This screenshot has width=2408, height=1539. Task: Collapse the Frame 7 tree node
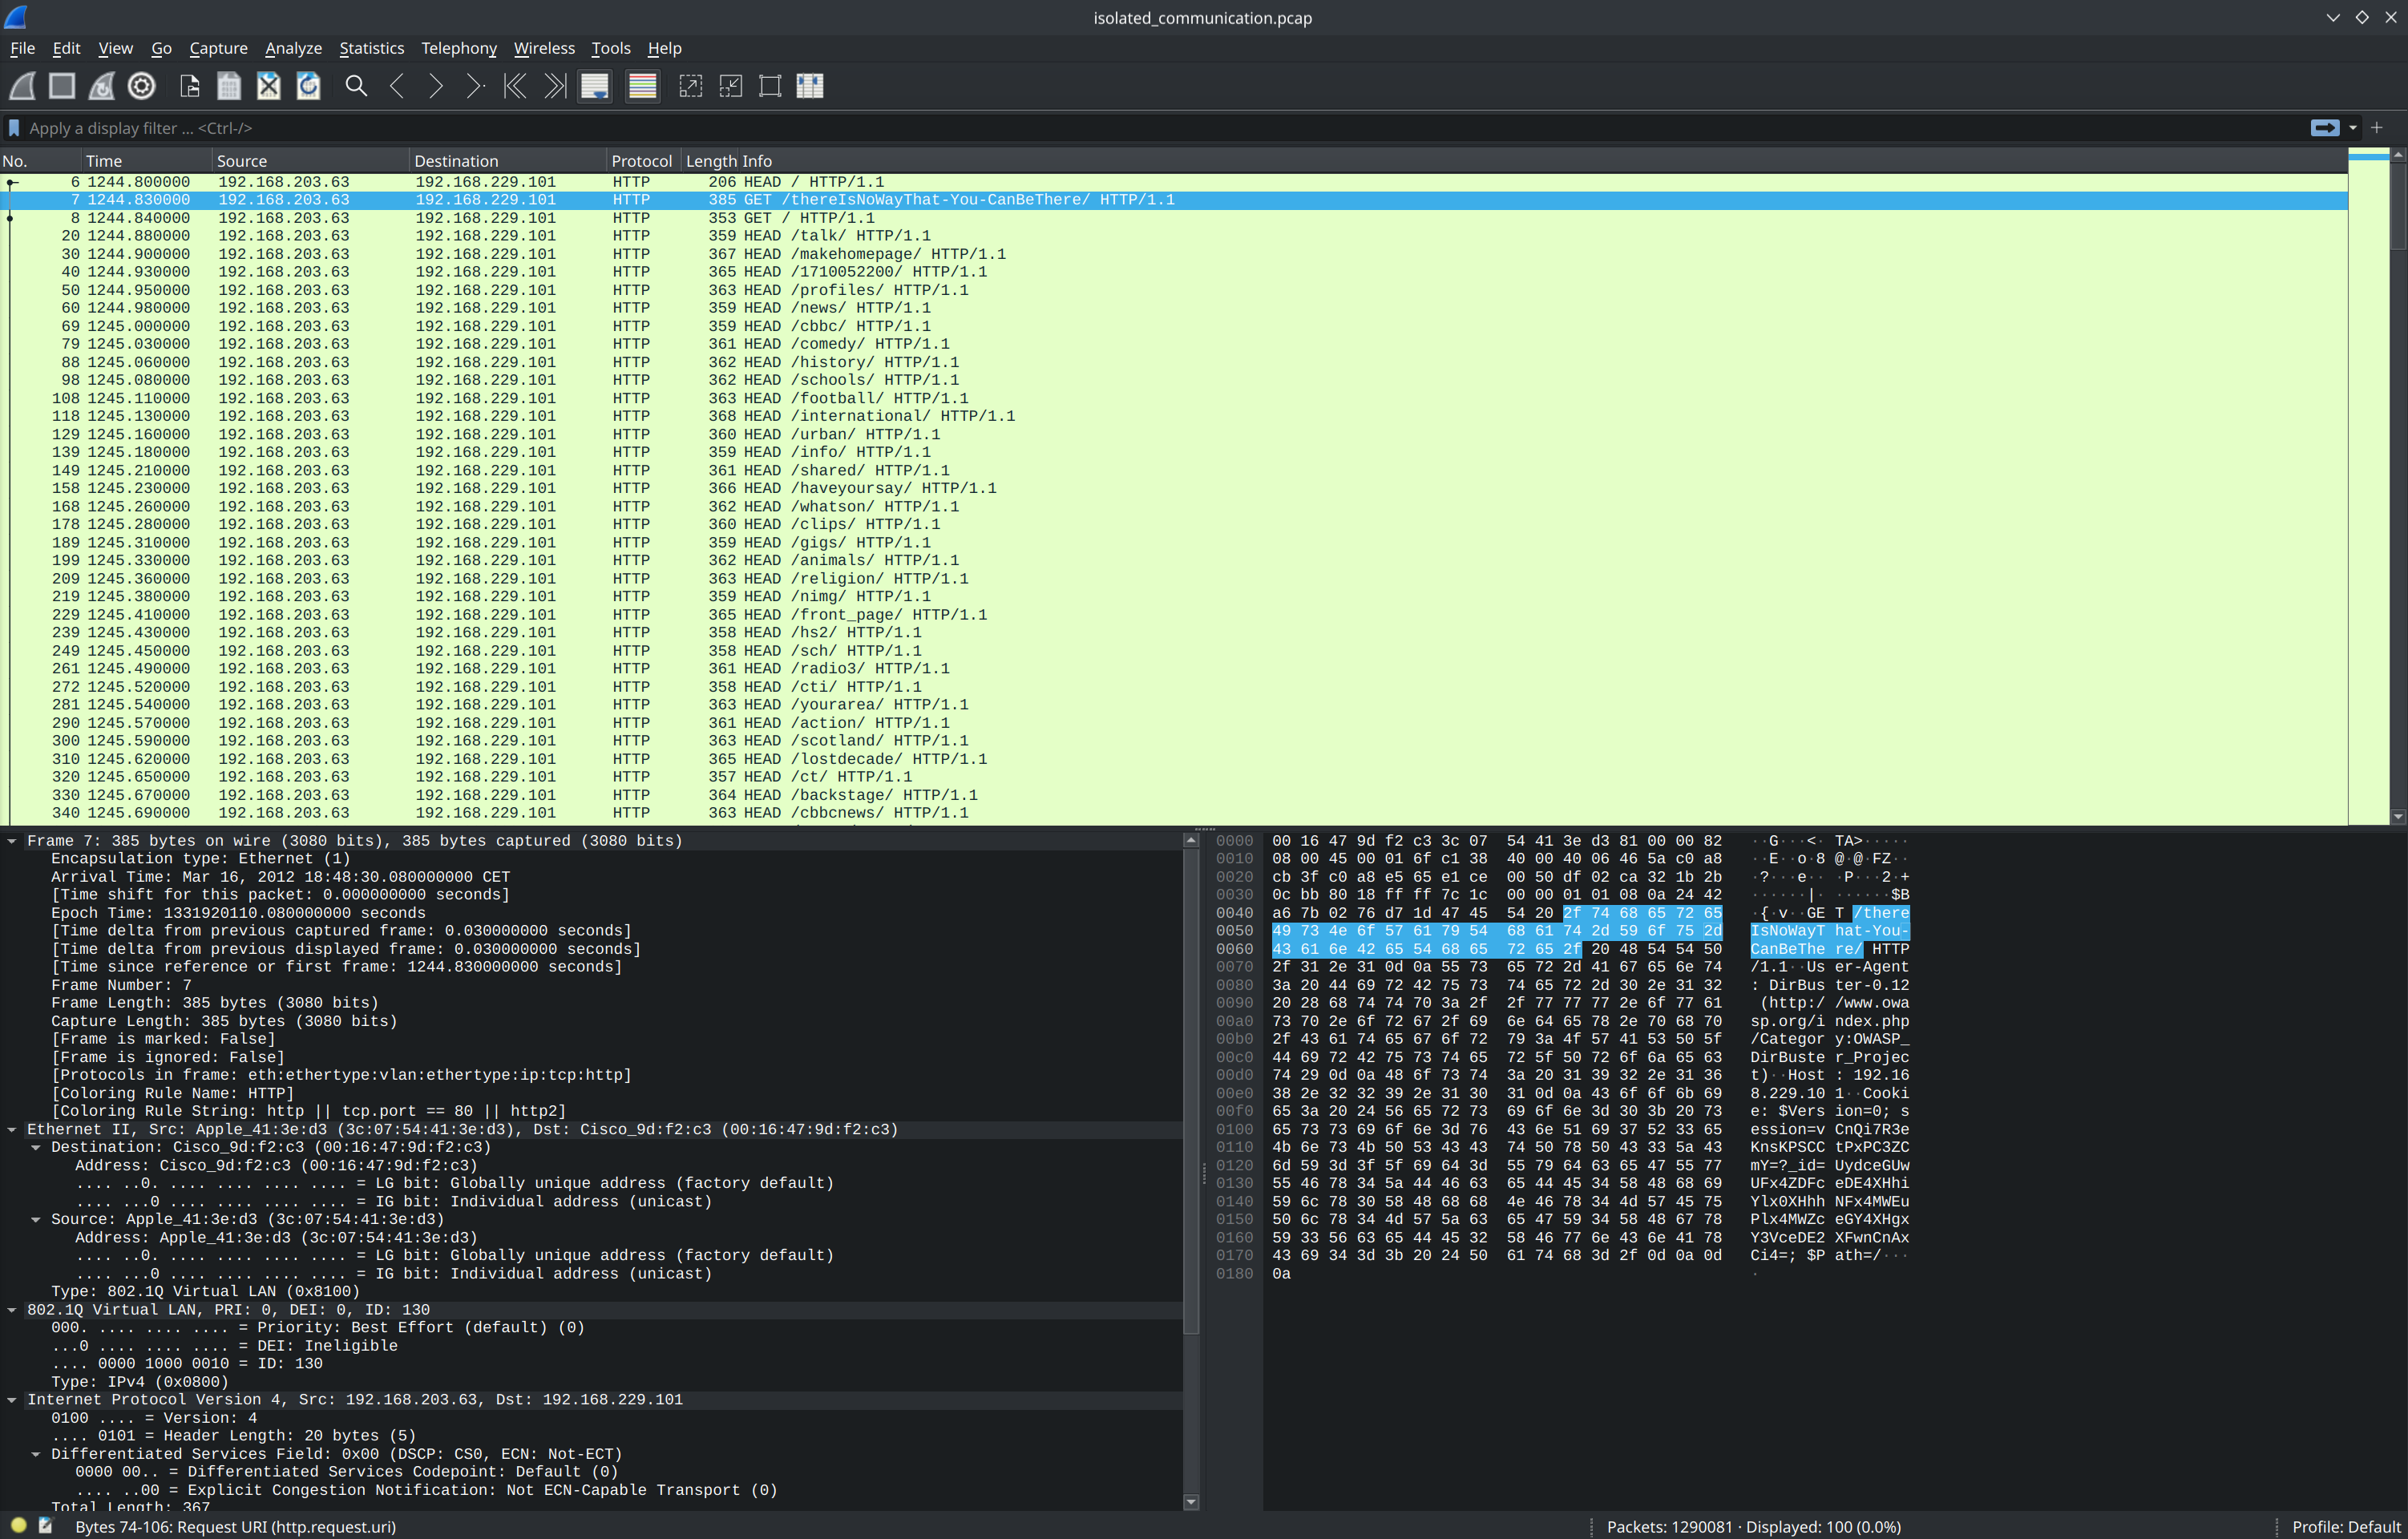click(12, 841)
